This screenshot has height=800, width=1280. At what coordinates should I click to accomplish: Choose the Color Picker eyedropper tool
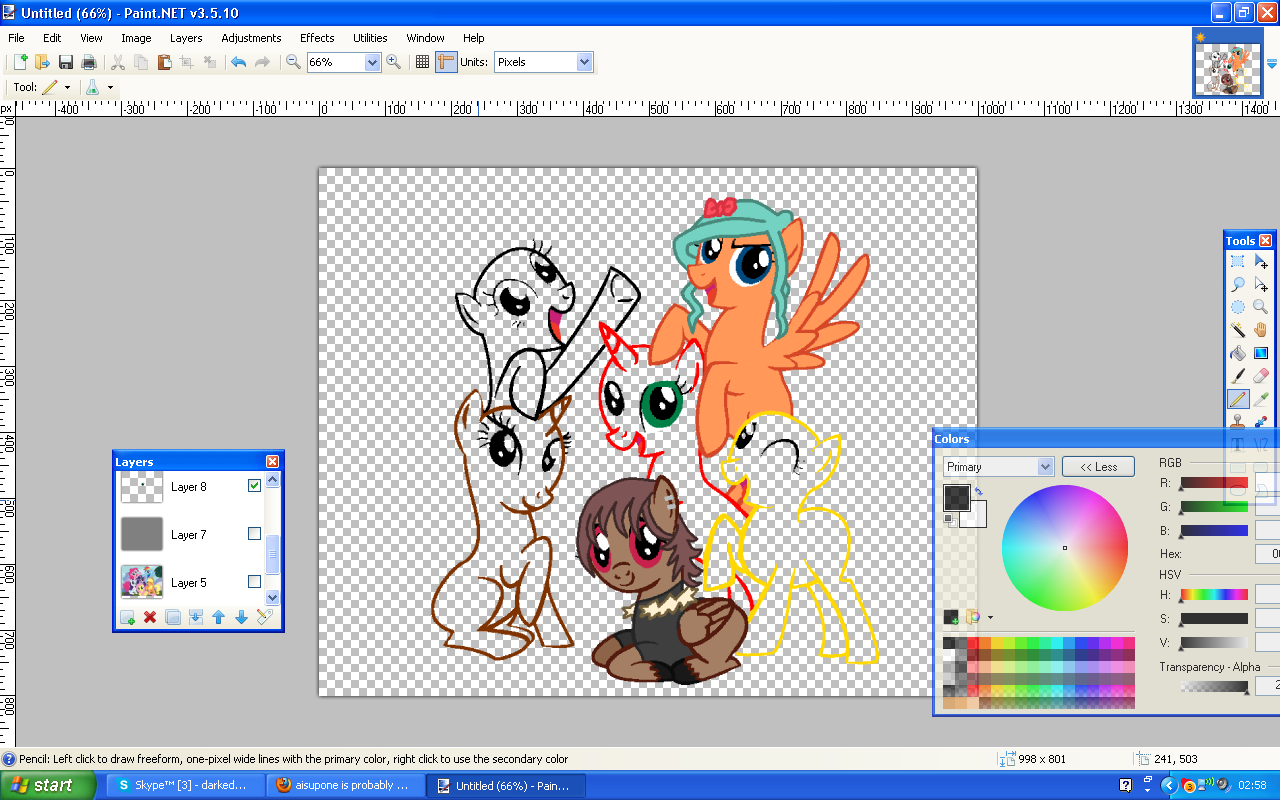1261,399
